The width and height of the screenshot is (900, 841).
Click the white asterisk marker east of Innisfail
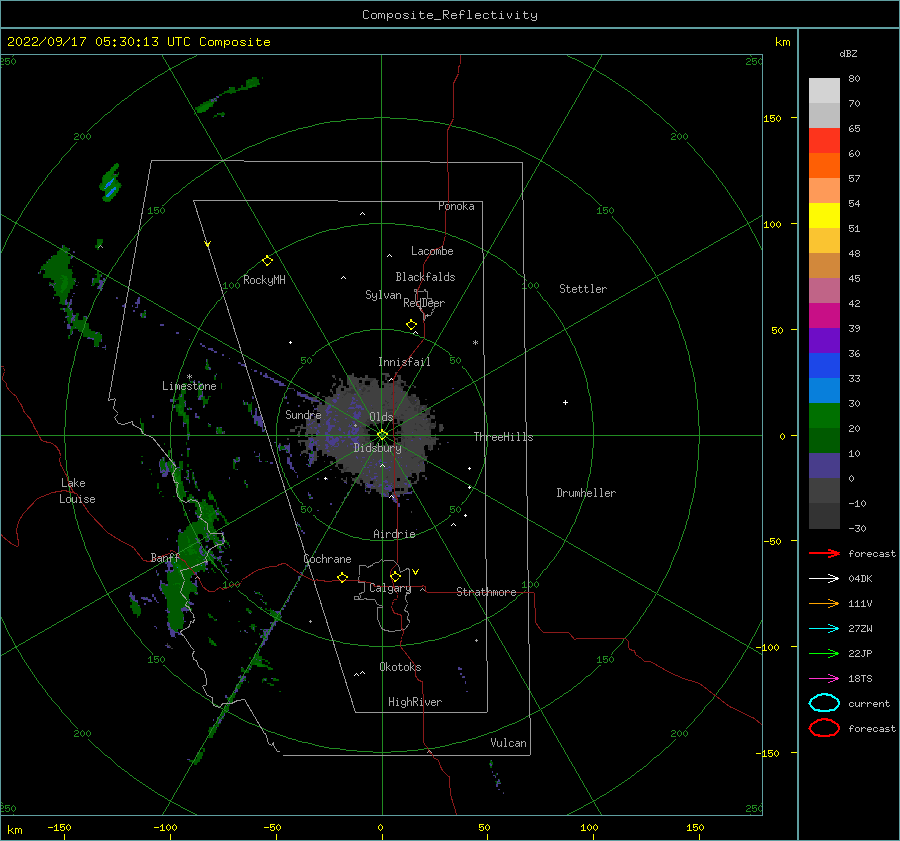pos(475,343)
